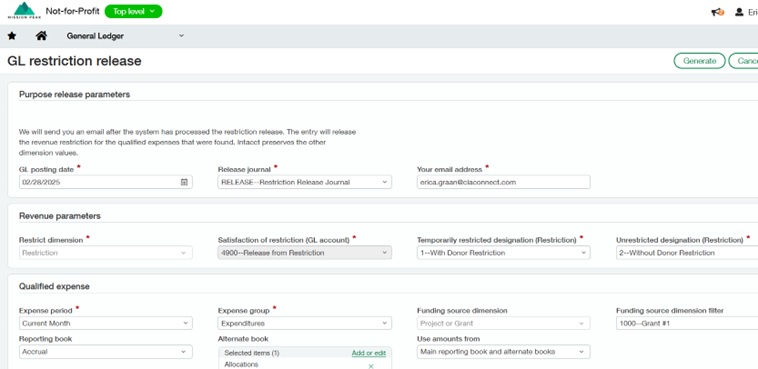Viewport: 758px width, 369px height.
Task: Remove Allocations from alternate book list
Action: tap(371, 366)
